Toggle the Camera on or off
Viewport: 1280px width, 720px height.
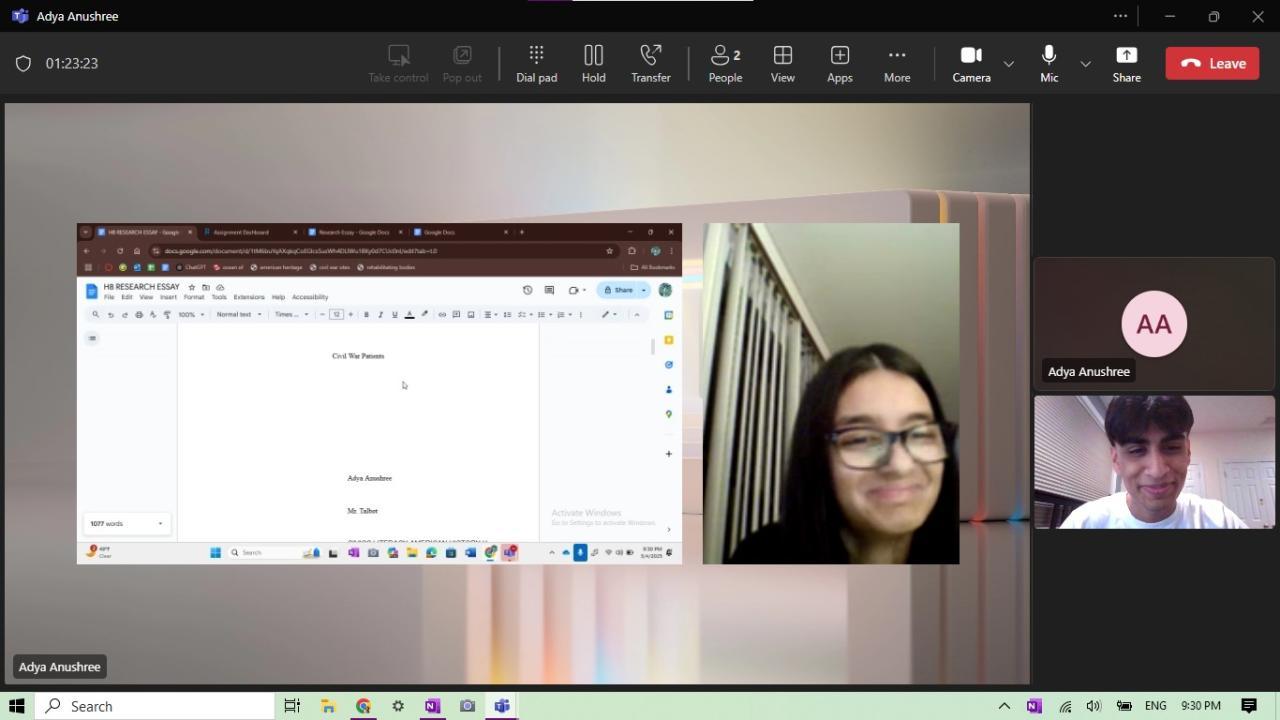[x=970, y=63]
